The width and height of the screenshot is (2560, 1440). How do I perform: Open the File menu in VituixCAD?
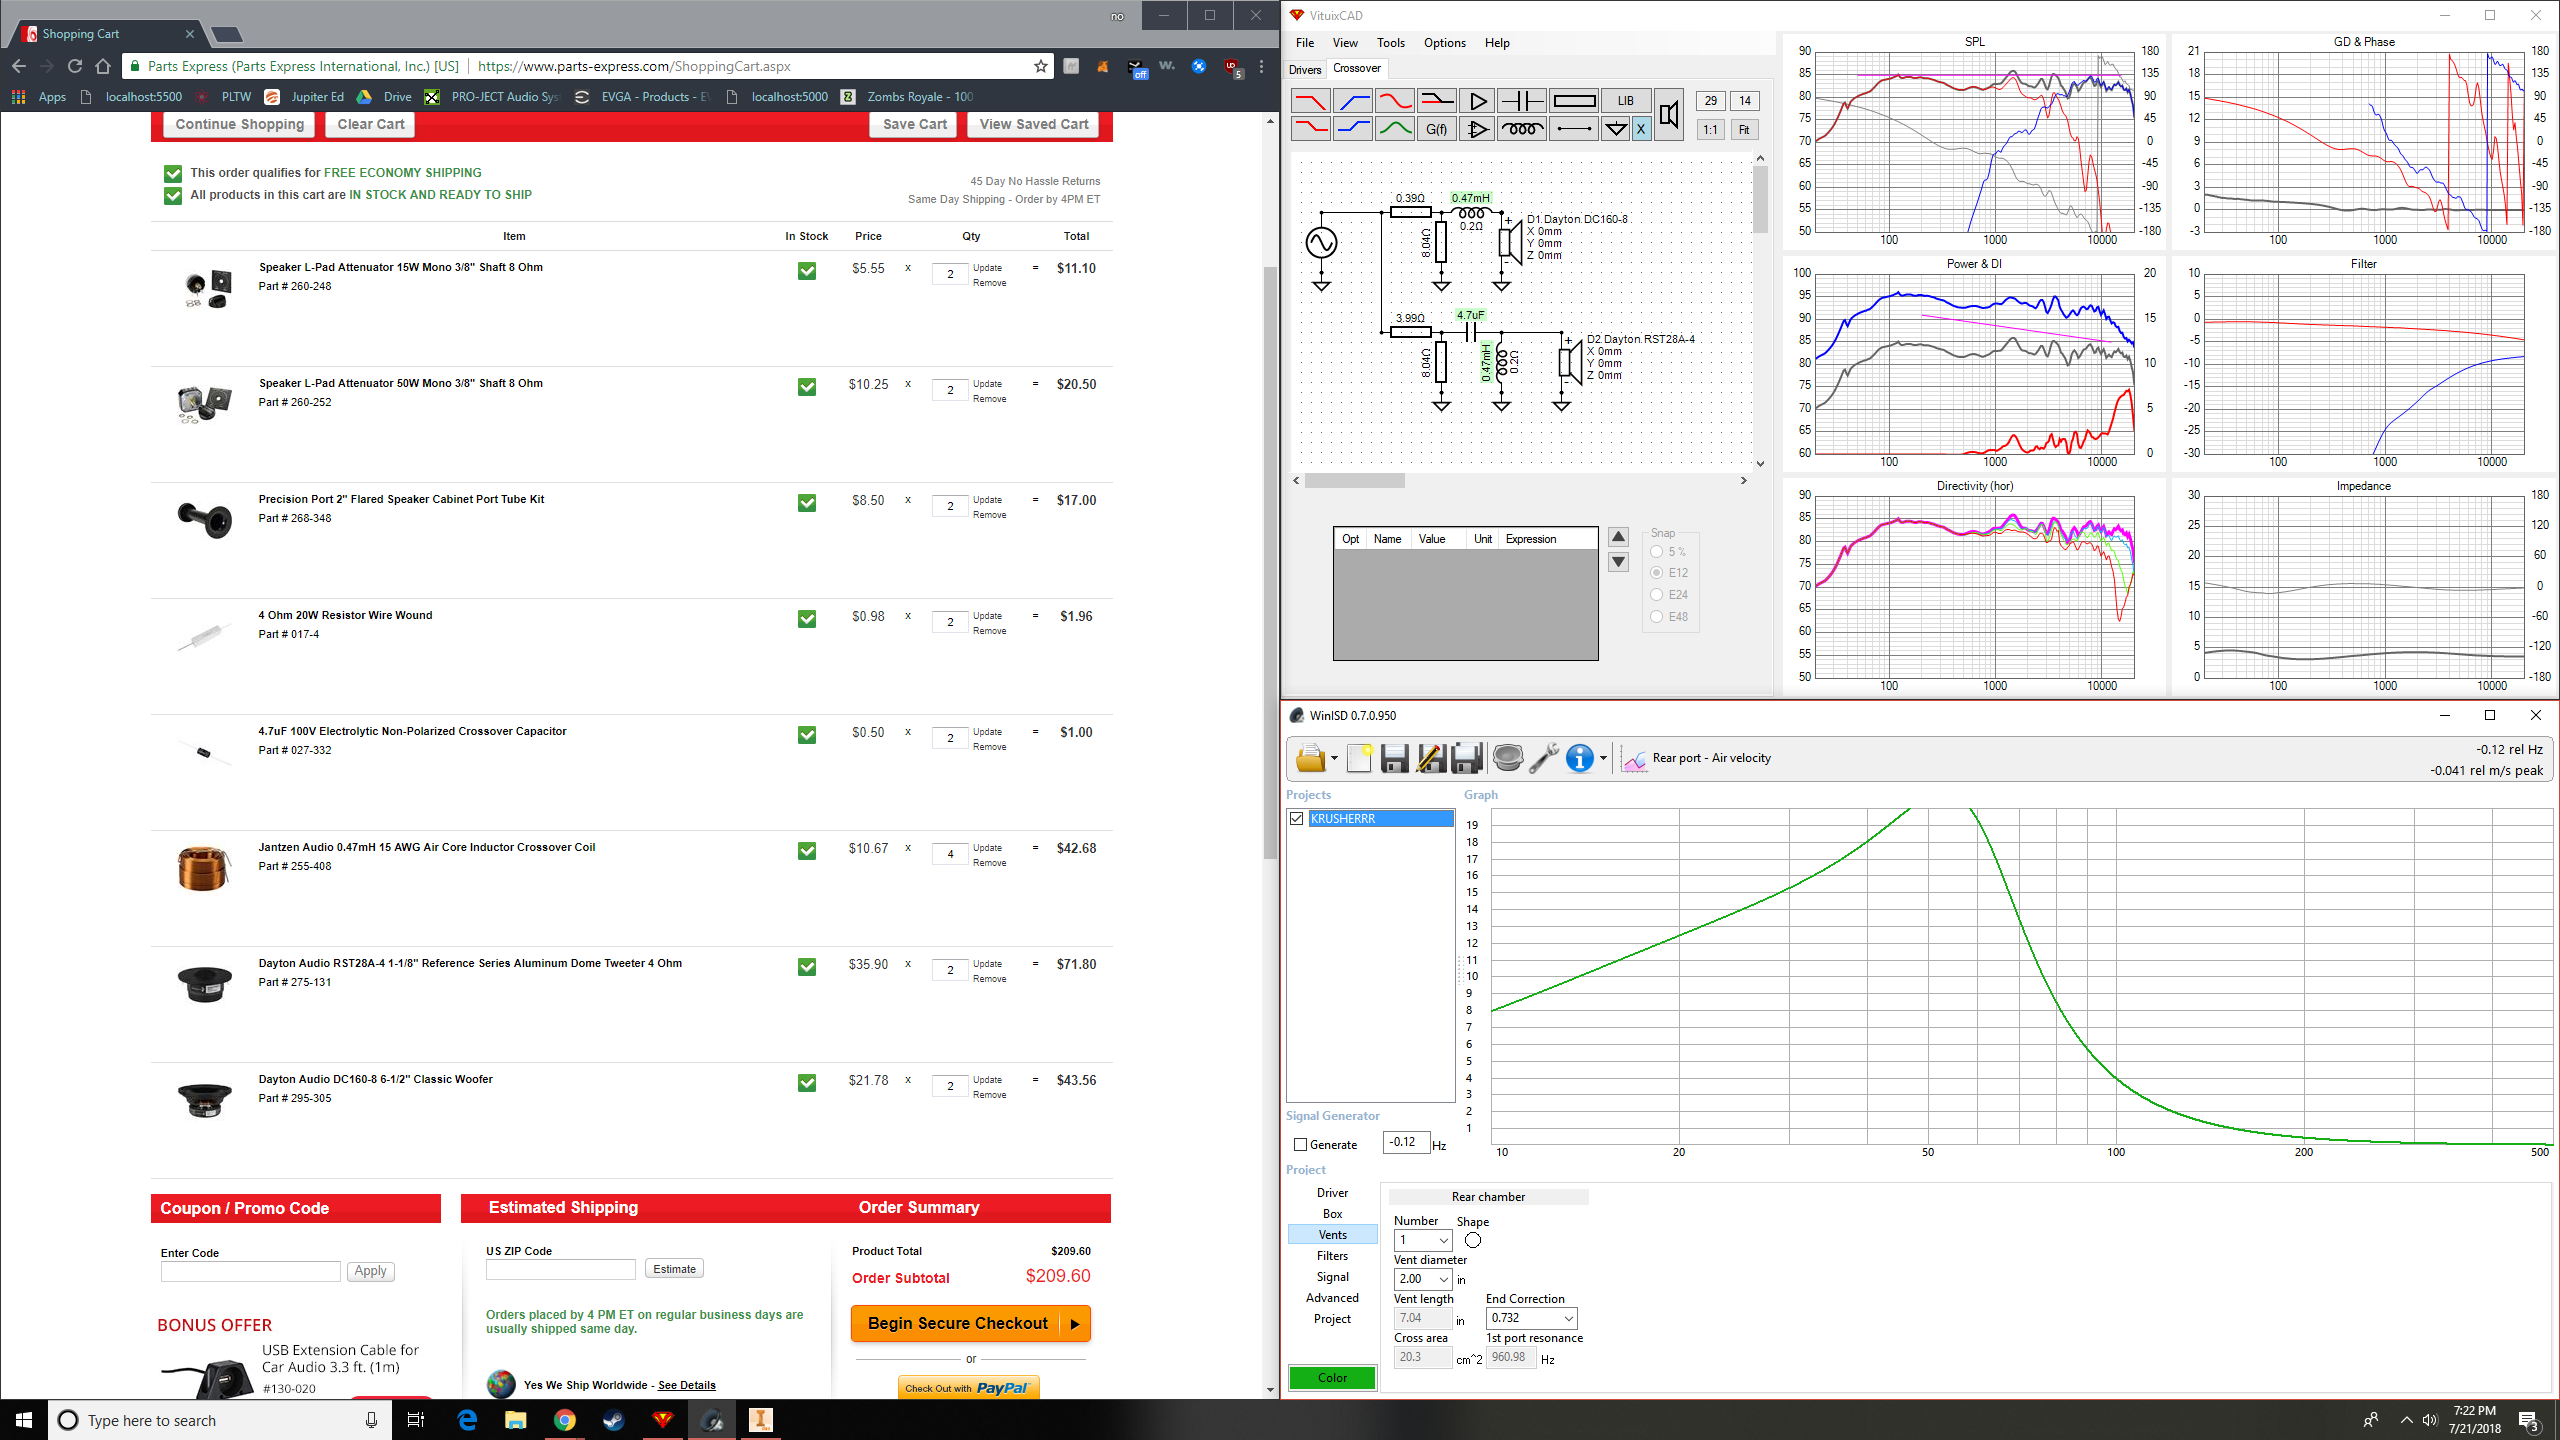pyautogui.click(x=1305, y=43)
